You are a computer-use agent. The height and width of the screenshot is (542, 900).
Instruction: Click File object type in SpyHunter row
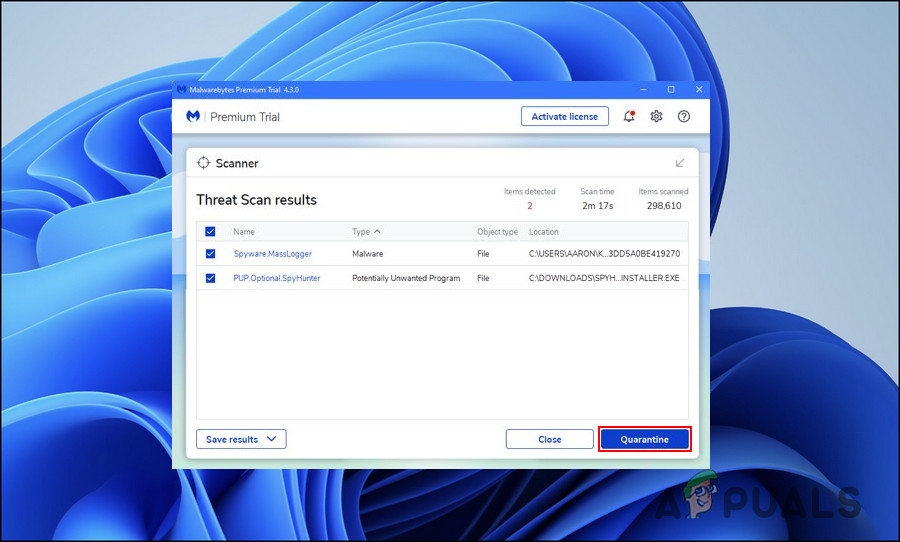(x=483, y=278)
